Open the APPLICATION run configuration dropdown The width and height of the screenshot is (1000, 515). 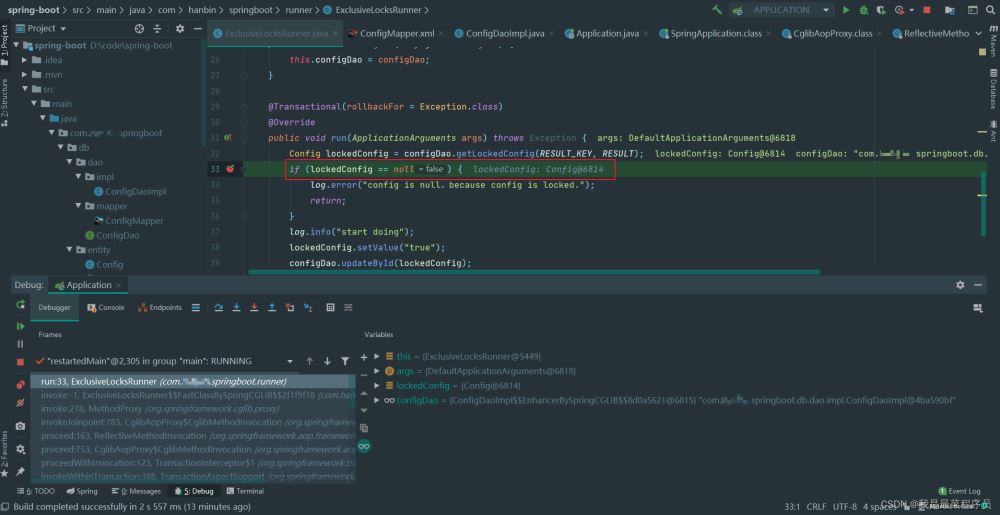point(781,10)
